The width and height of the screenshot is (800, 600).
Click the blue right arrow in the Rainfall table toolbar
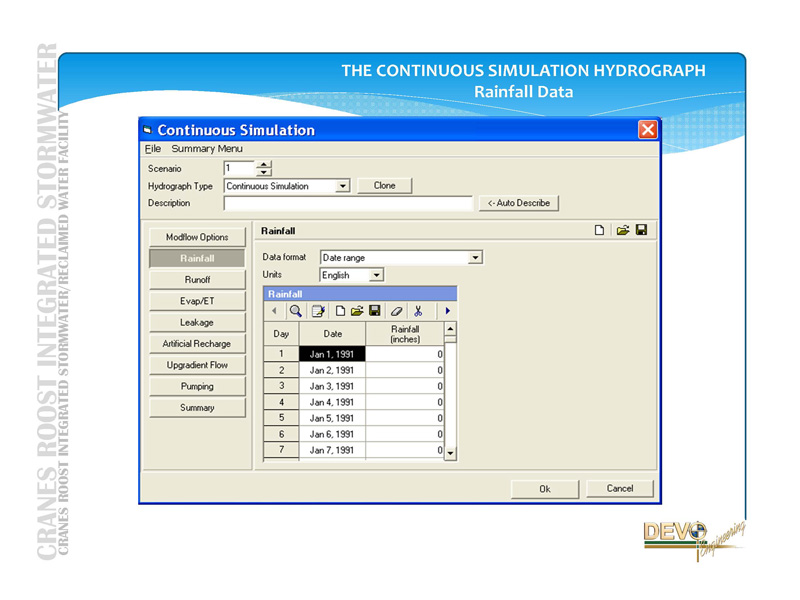pos(447,311)
